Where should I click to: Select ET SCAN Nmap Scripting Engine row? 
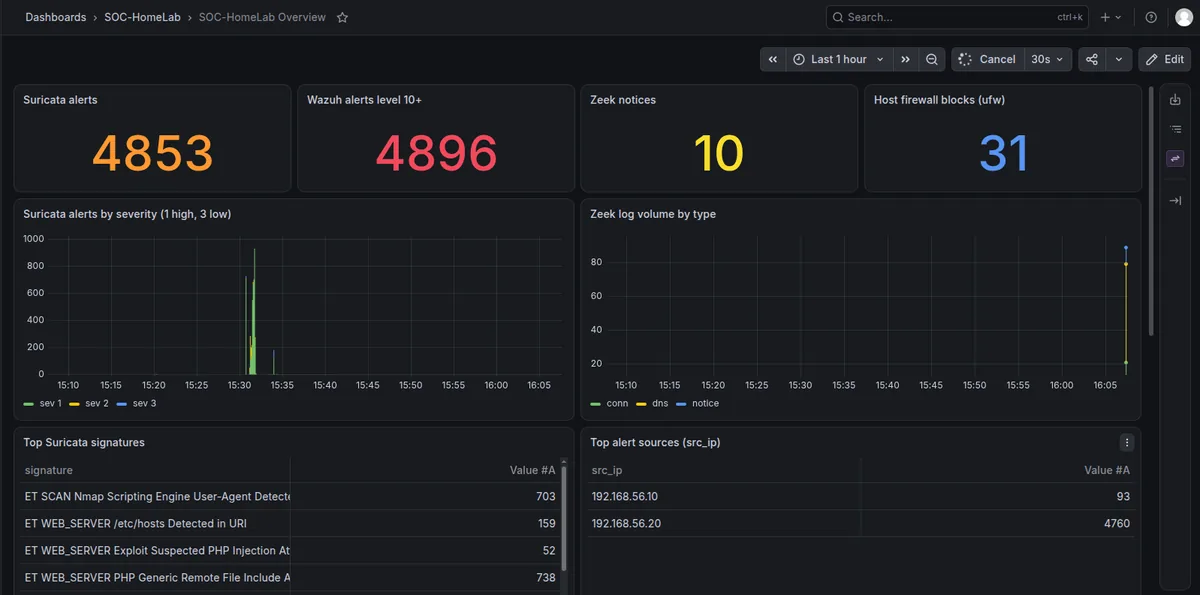(x=290, y=496)
